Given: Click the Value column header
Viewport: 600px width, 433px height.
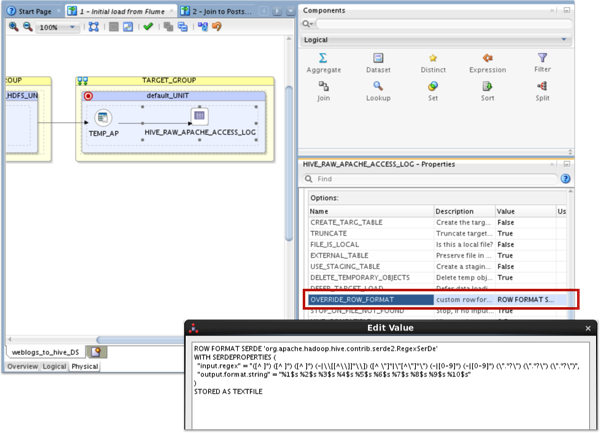Looking at the screenshot, I should (x=525, y=211).
